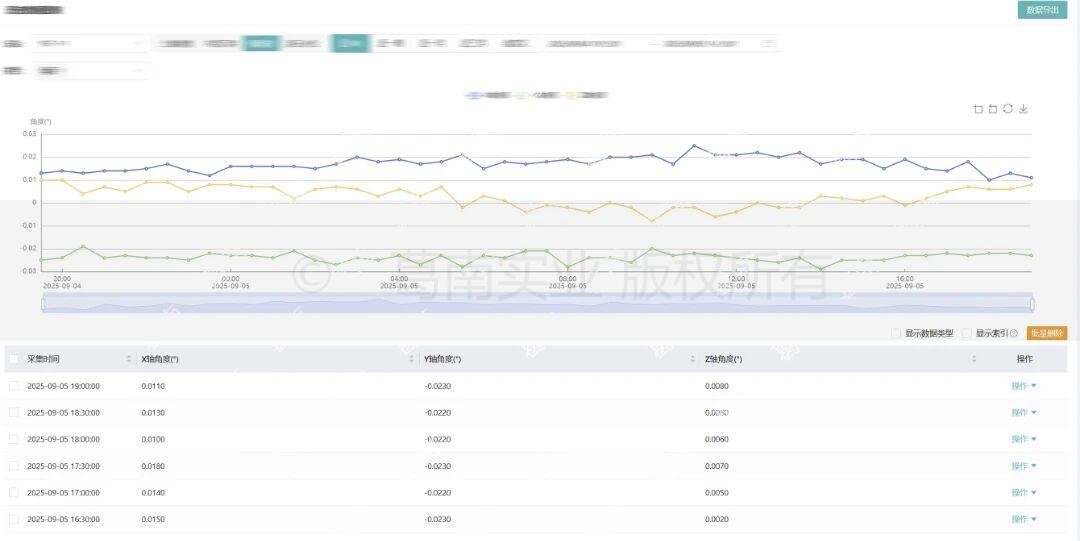This screenshot has width=1080, height=541.
Task: Click the chart restore refresh icon
Action: 1008,109
